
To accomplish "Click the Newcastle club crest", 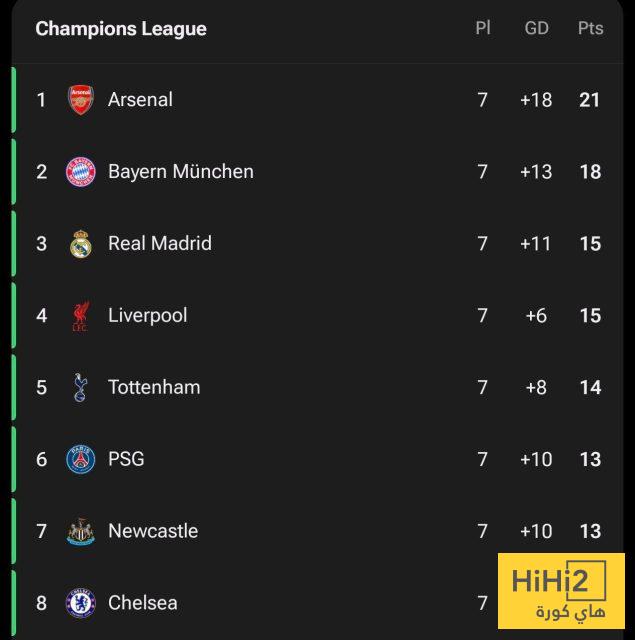I will [x=81, y=532].
